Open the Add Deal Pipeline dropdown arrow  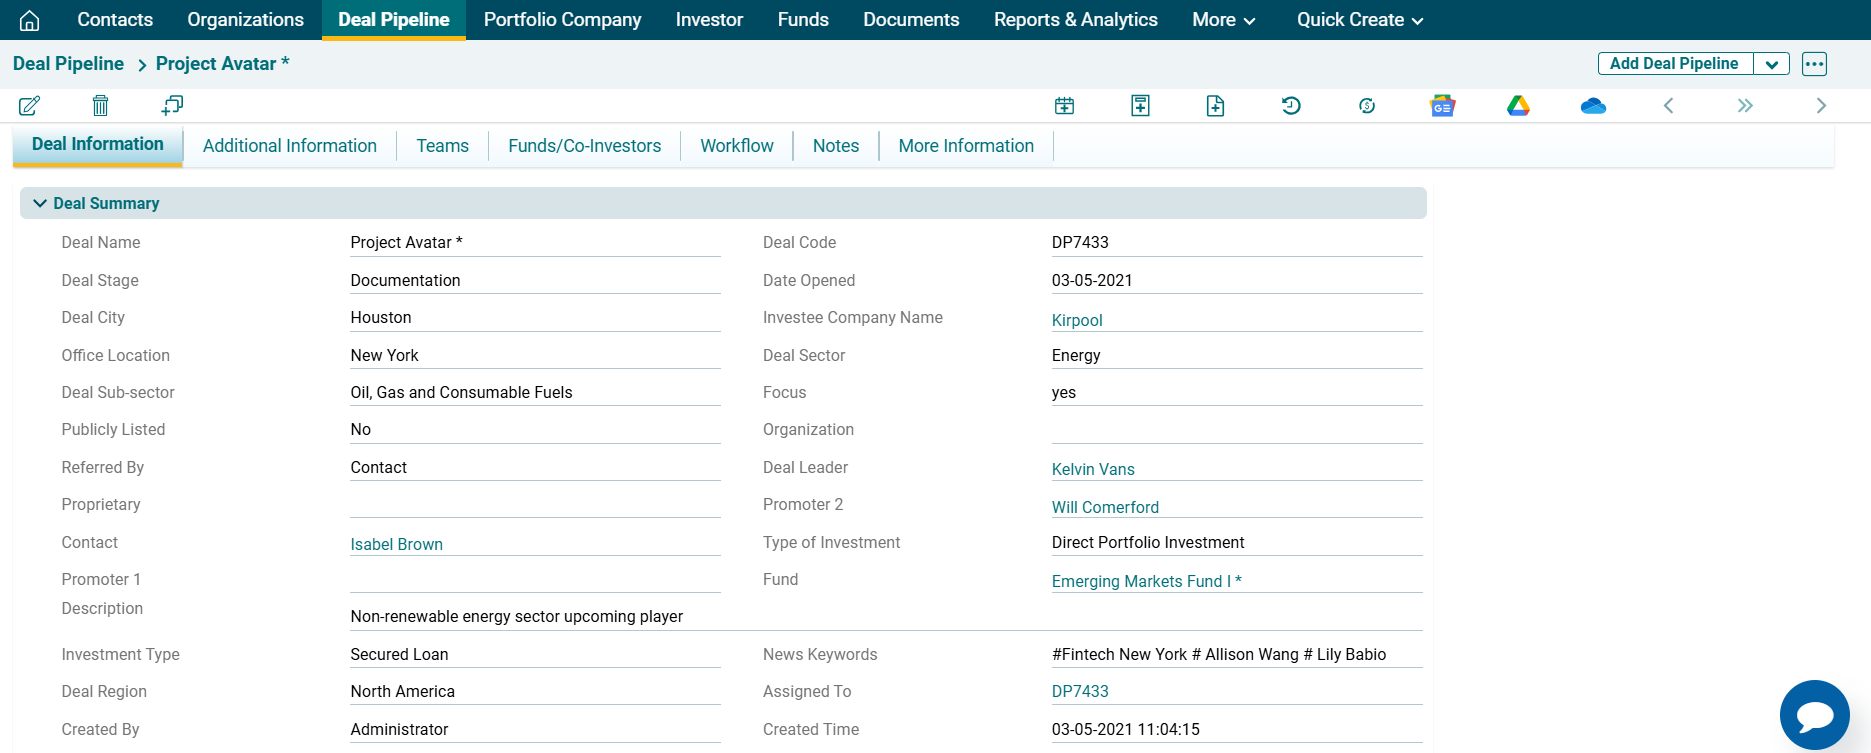[1771, 64]
